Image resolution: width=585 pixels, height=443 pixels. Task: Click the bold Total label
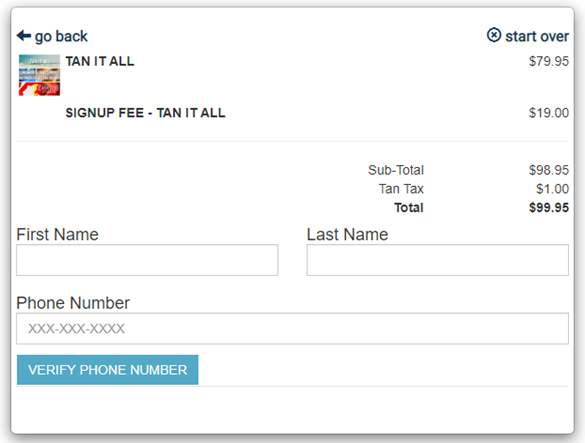(x=409, y=208)
